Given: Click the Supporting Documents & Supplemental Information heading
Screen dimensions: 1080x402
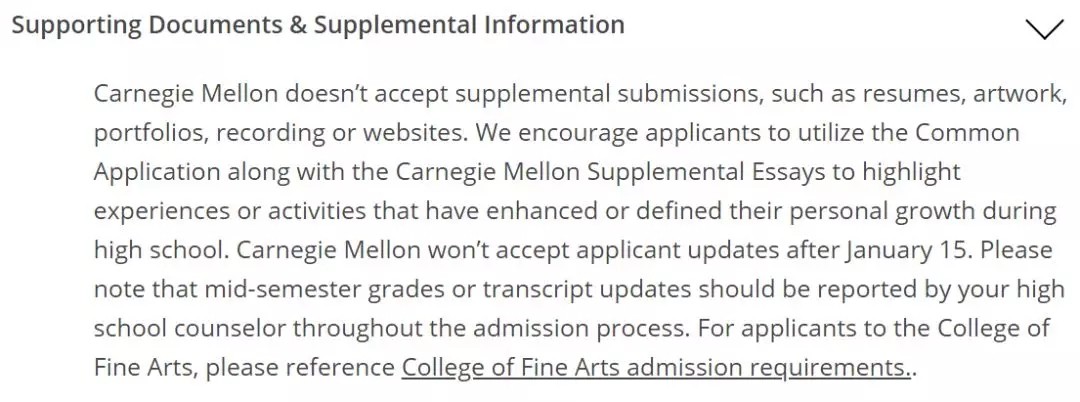Looking at the screenshot, I should 318,25.
